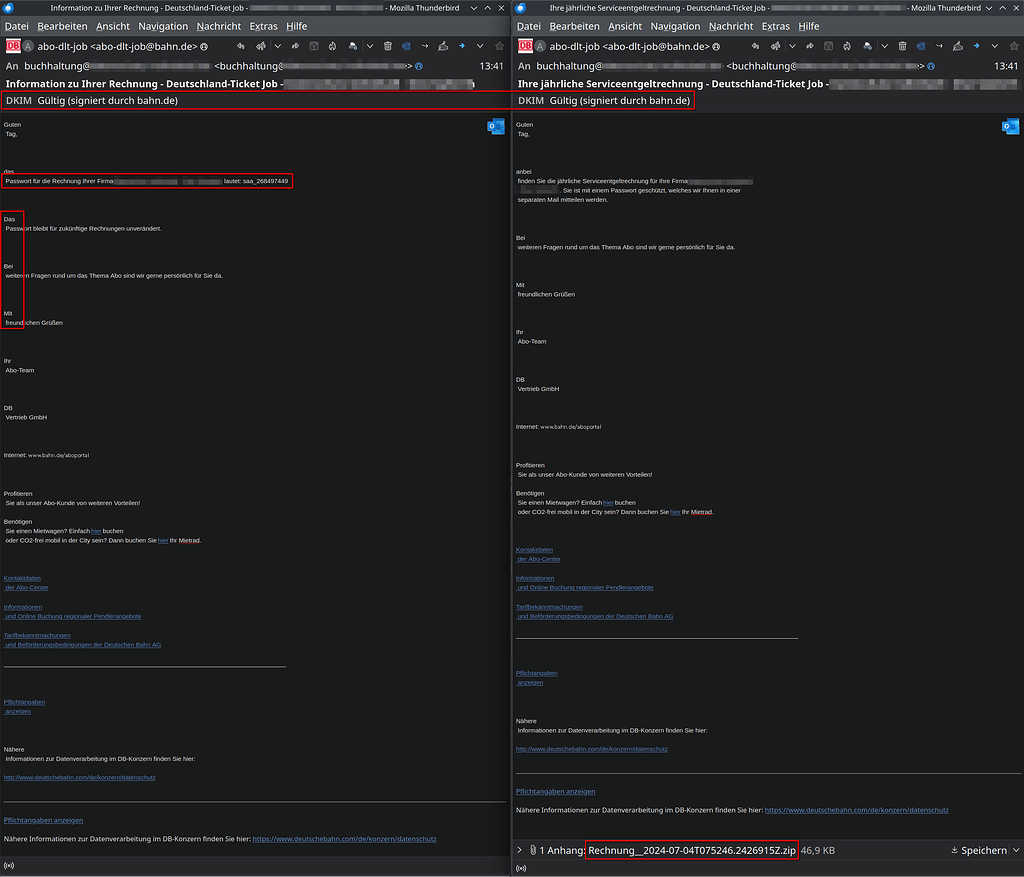Click Archive icon in left message toolbar
Screen dimensions: 1024x877
(313, 46)
